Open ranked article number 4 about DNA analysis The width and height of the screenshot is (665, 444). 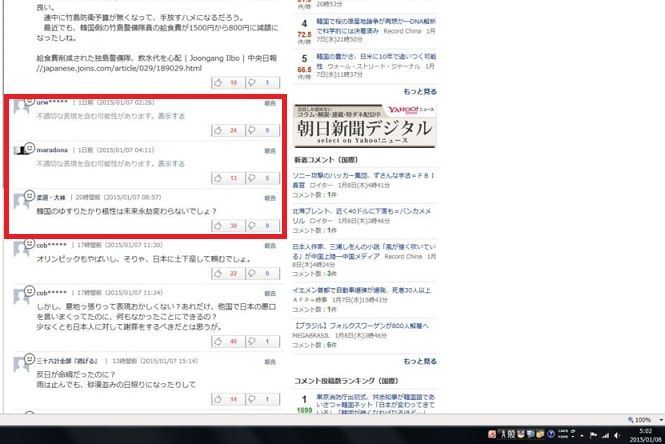click(376, 26)
